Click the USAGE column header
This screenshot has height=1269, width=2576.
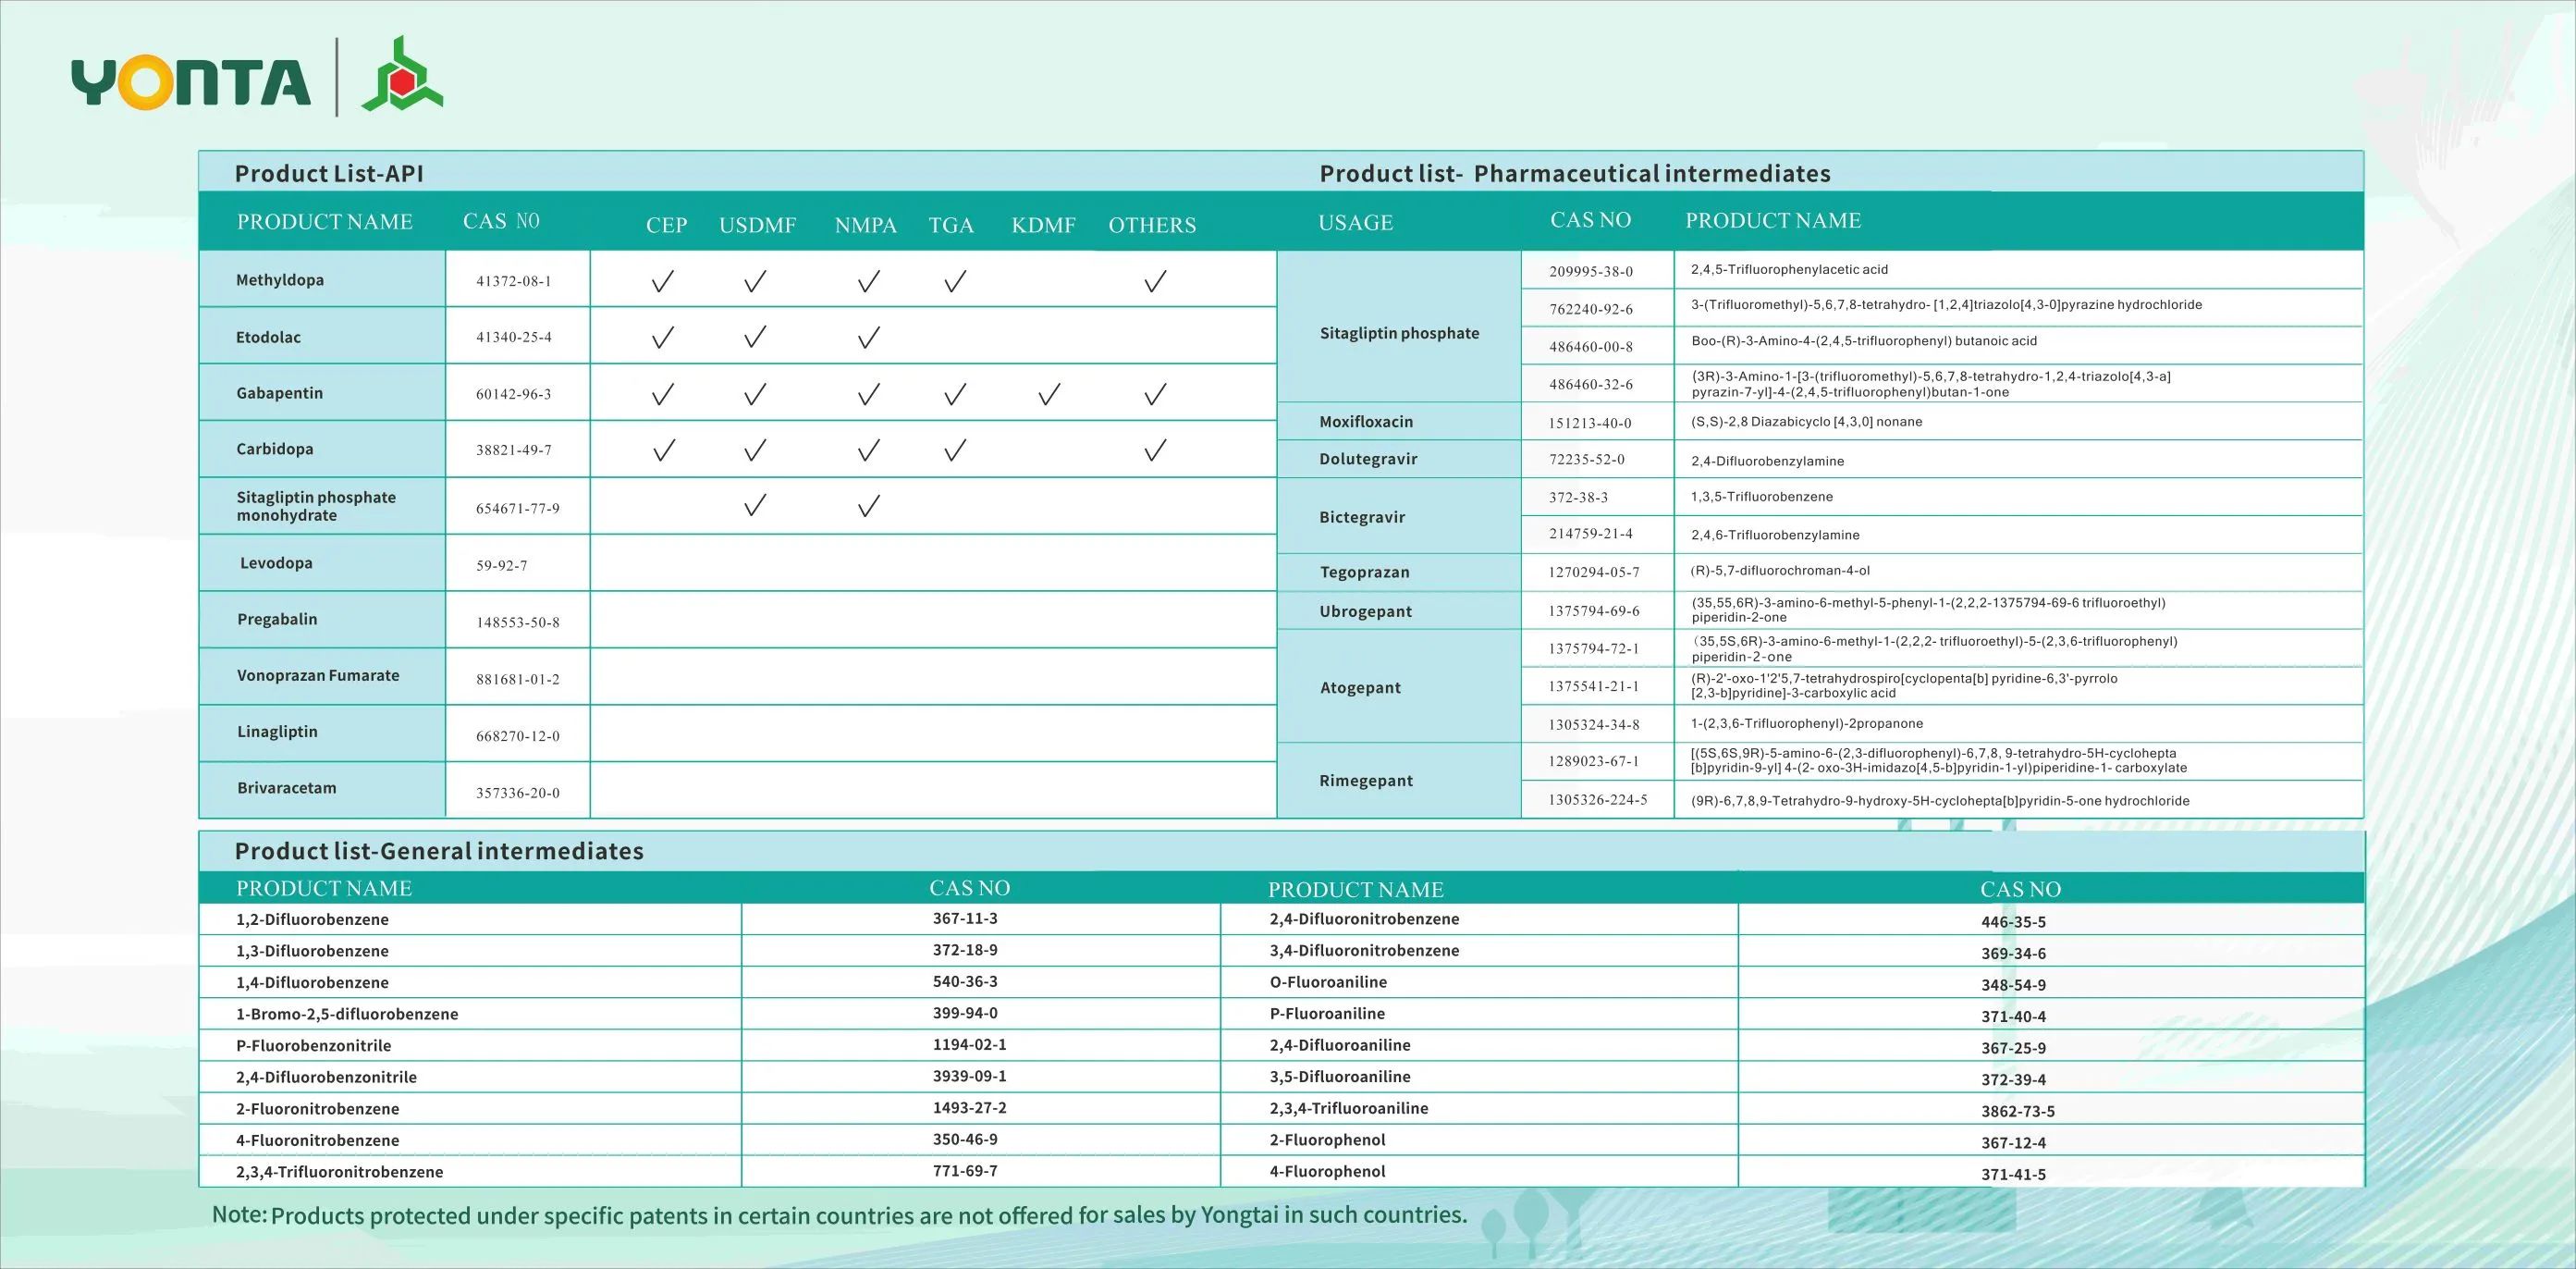(1355, 222)
